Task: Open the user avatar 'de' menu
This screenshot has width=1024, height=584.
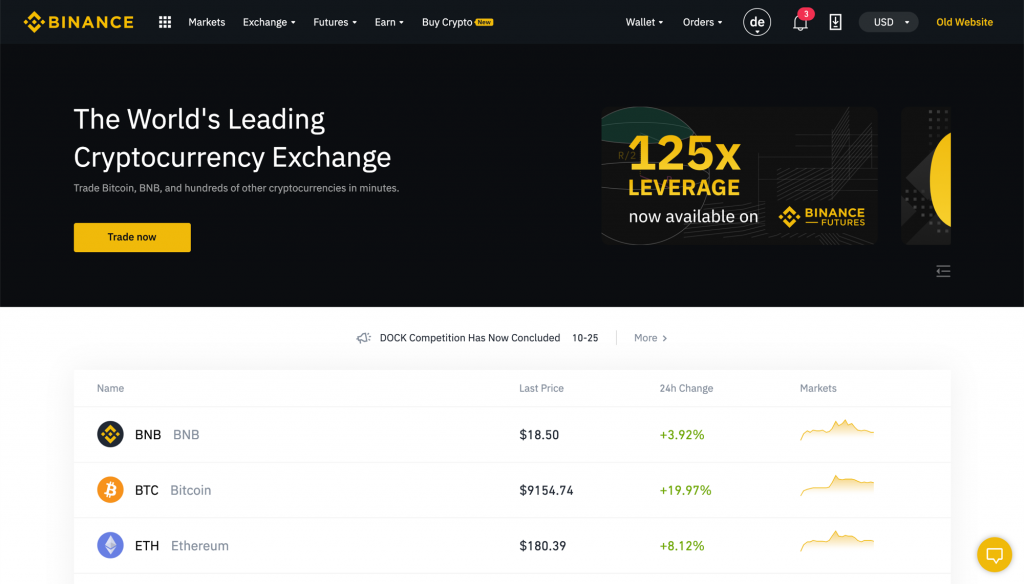Action: [757, 22]
